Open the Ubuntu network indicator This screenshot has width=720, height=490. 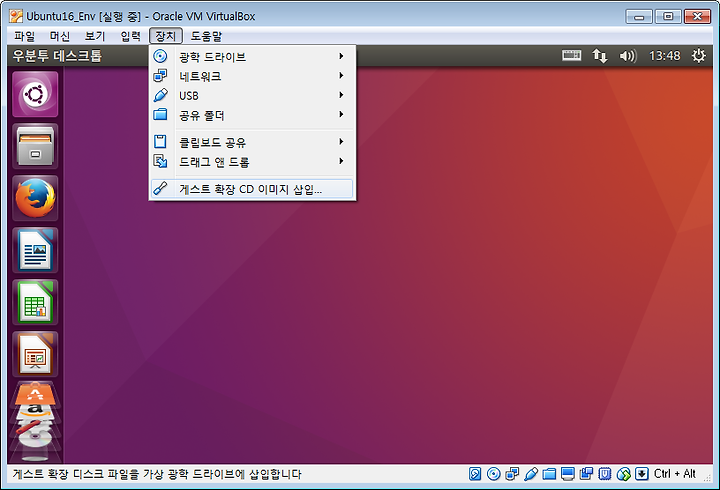click(x=599, y=56)
